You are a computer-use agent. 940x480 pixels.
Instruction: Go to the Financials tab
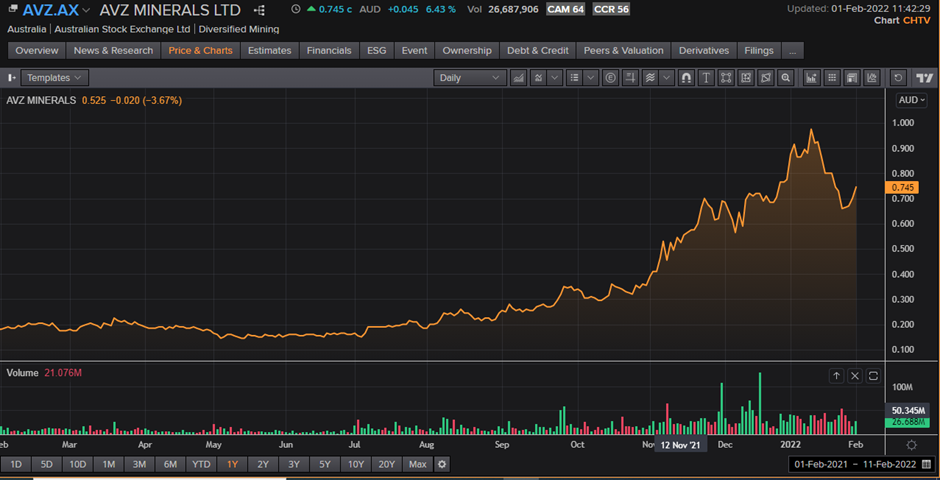(x=329, y=50)
